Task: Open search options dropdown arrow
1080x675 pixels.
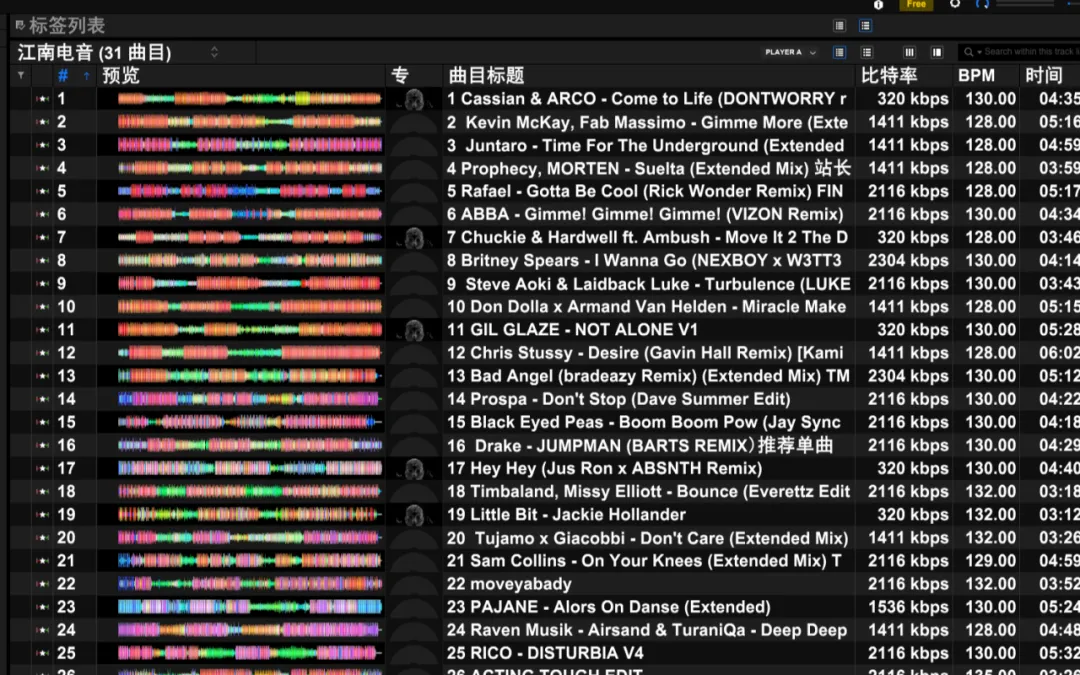Action: (979, 52)
